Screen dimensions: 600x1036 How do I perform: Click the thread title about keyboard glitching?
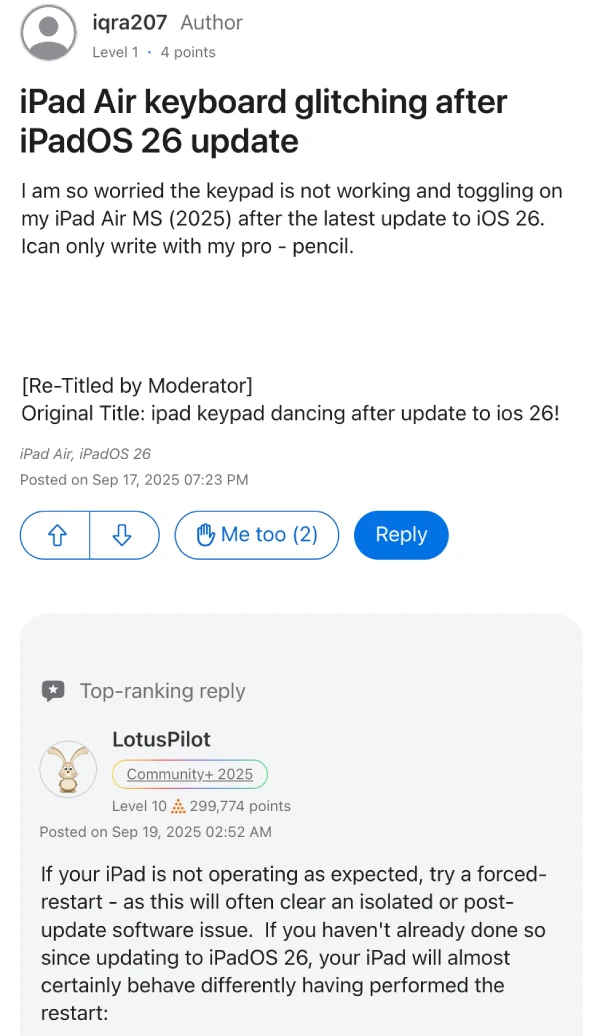(x=263, y=121)
